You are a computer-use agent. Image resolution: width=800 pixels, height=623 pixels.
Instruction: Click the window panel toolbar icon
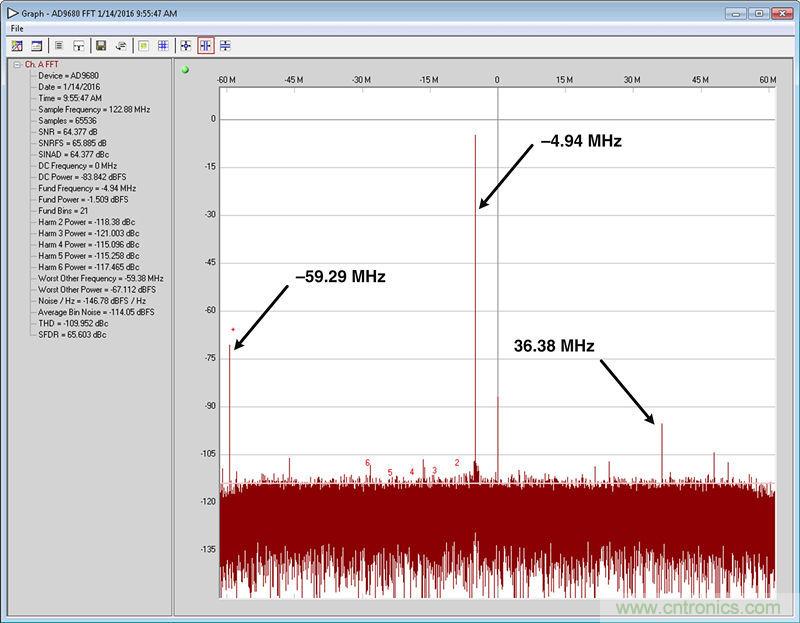[x=37, y=46]
